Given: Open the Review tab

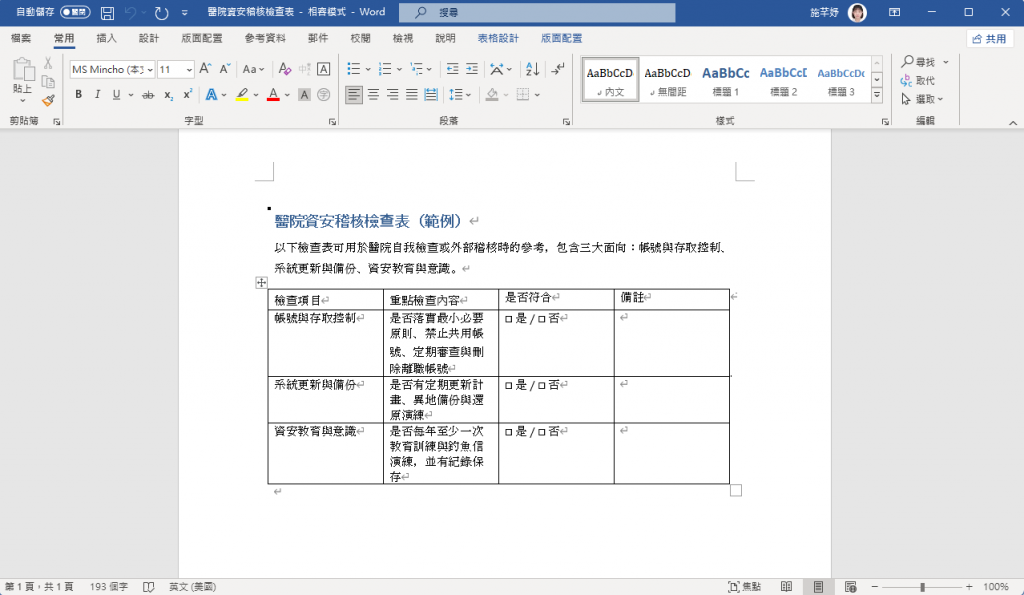Looking at the screenshot, I should [x=360, y=38].
